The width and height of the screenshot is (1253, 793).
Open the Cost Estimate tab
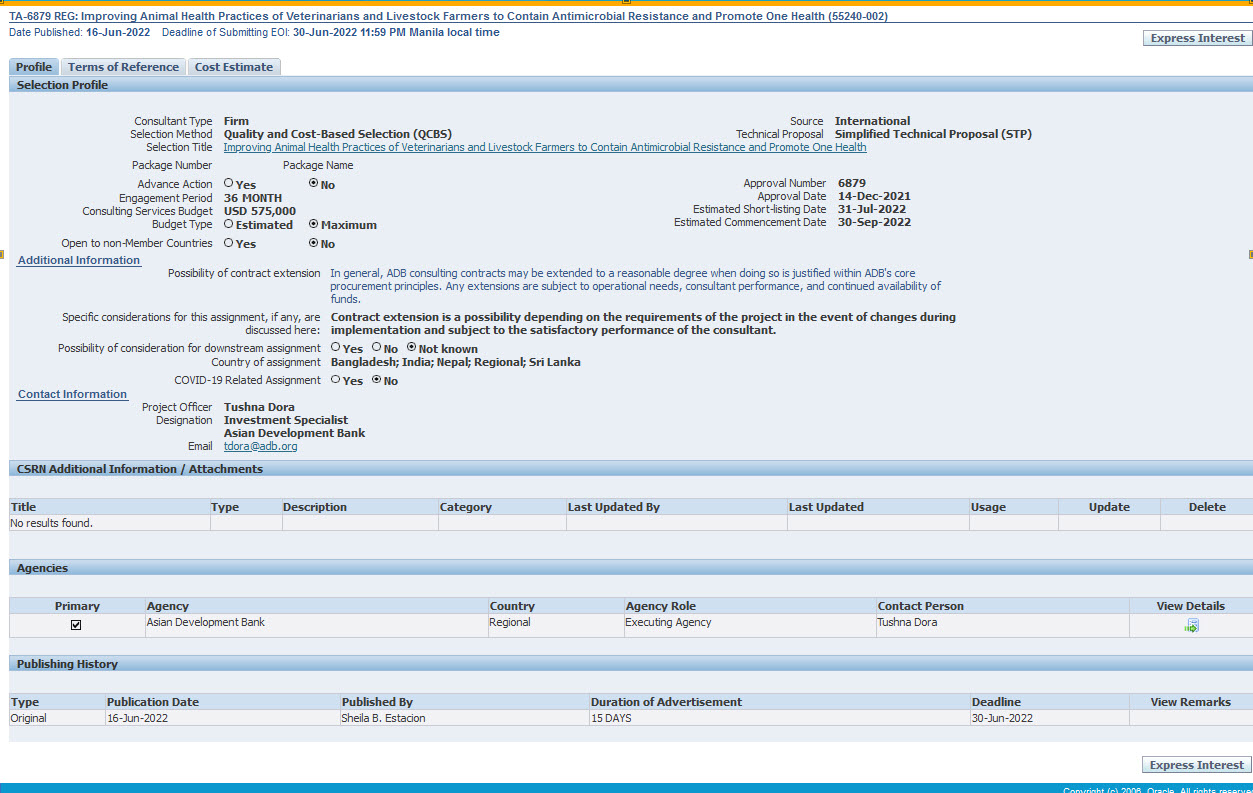pyautogui.click(x=233, y=67)
